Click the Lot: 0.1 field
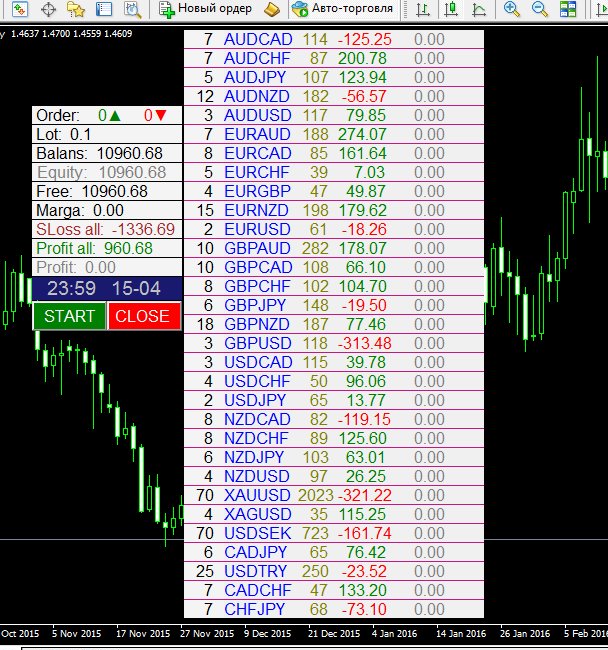This screenshot has height=650, width=608. tap(107, 134)
